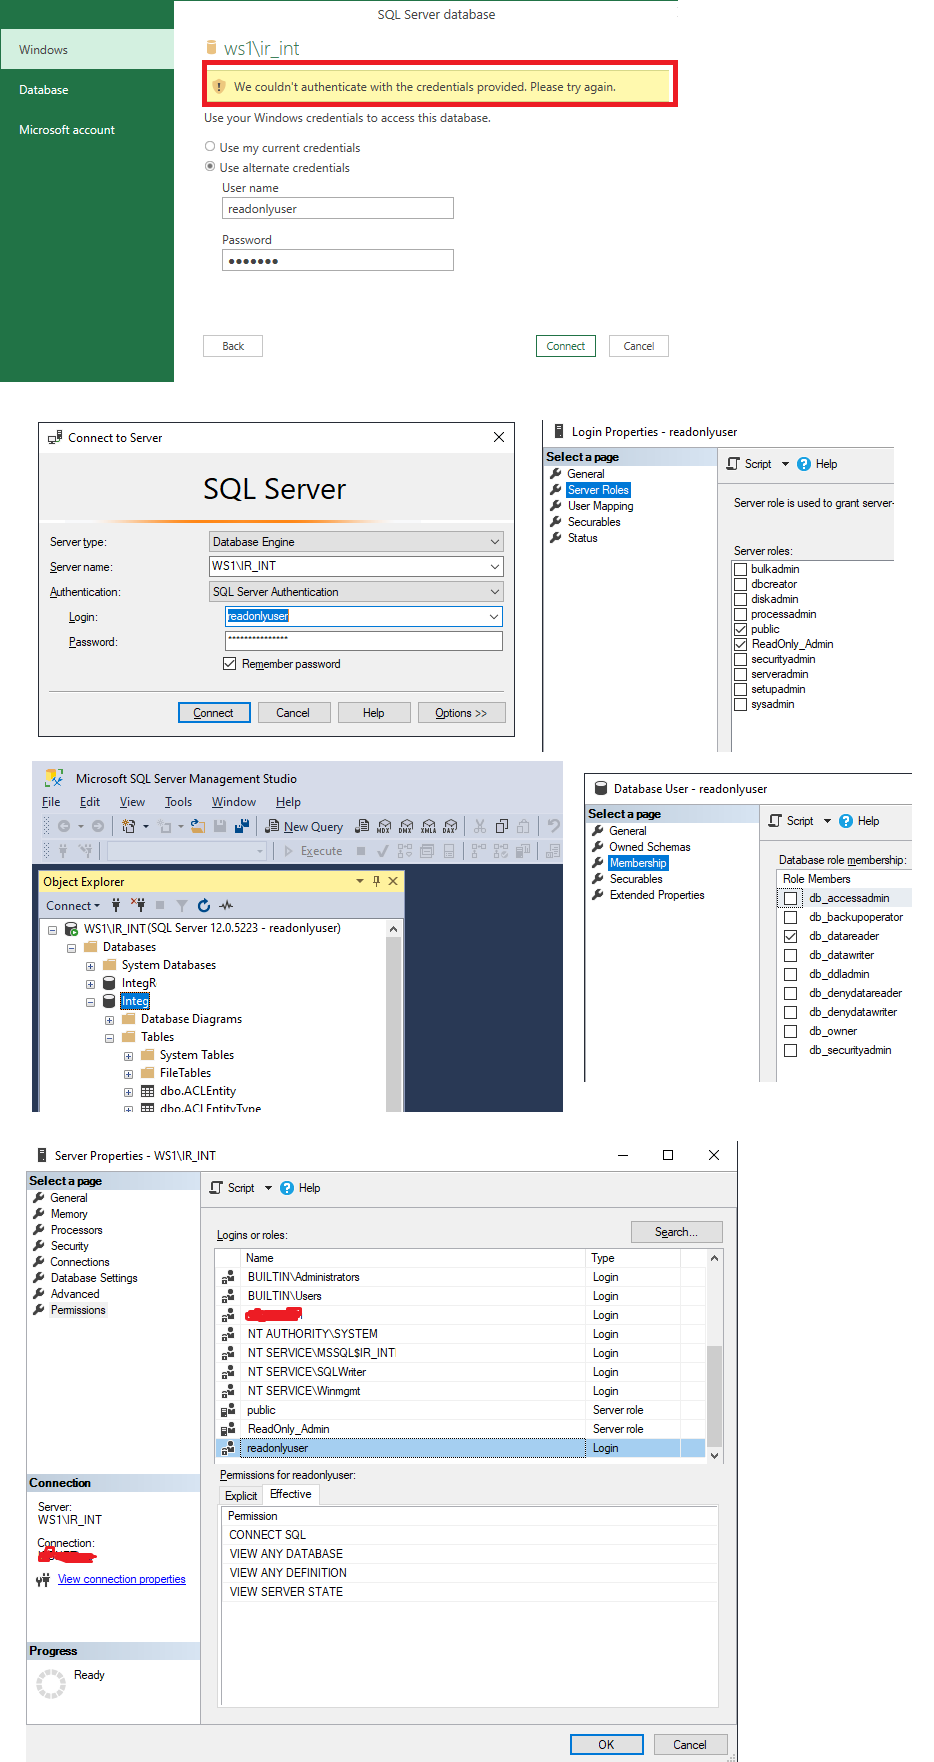Viewport: 934px width, 1762px height.
Task: Click the MDX query icon in SSMS toolbar
Action: (384, 826)
